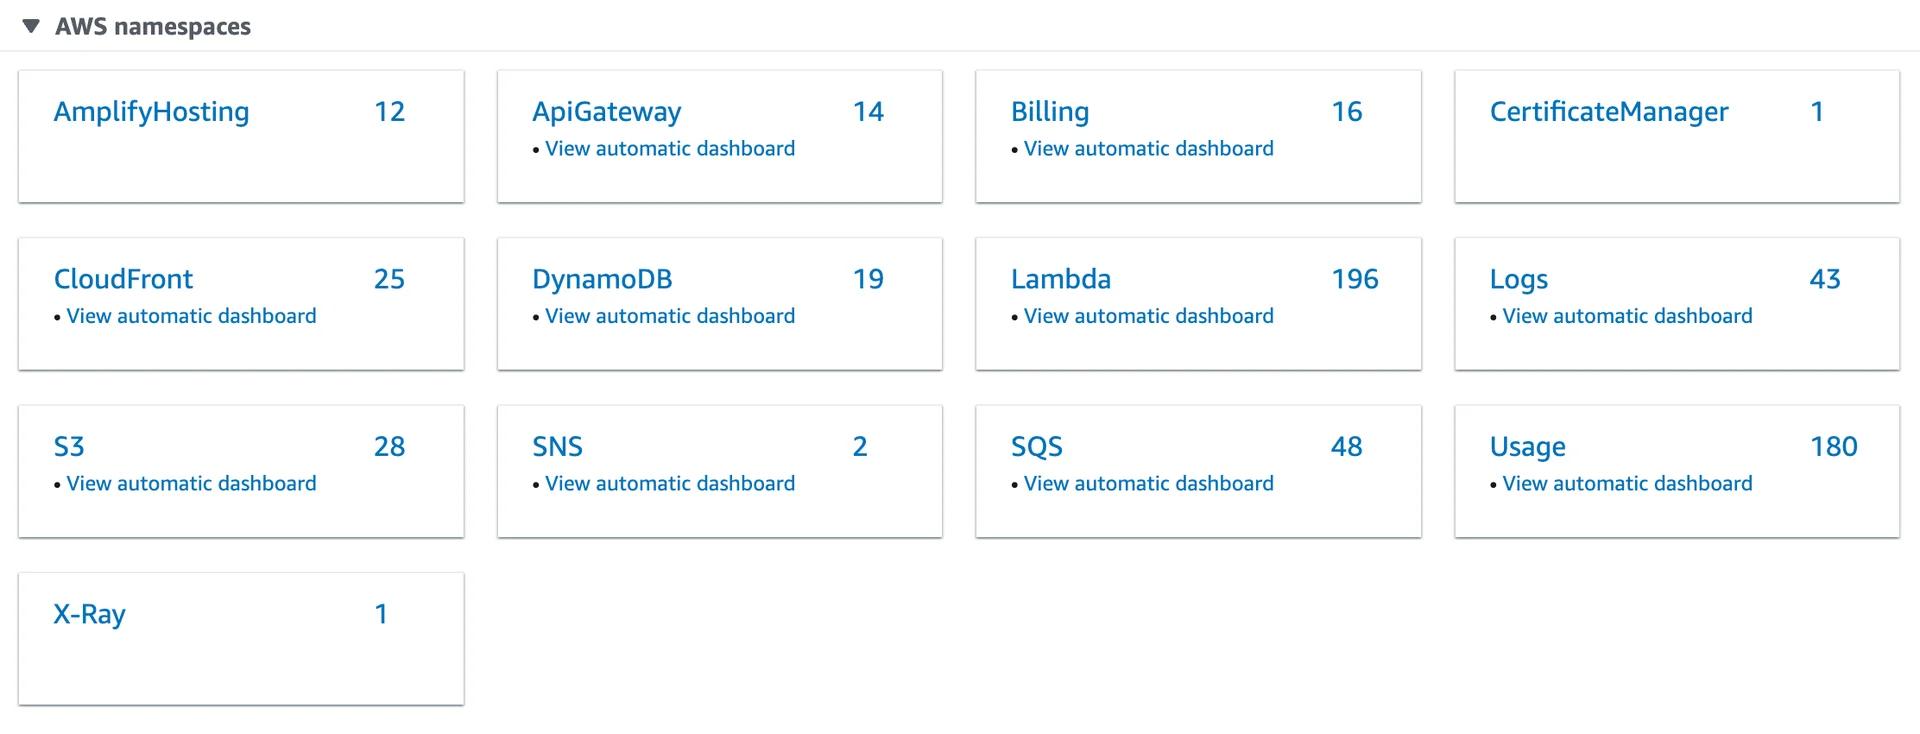Viewport: 1920px width, 734px height.
Task: Open the Usage namespace
Action: click(x=1527, y=446)
